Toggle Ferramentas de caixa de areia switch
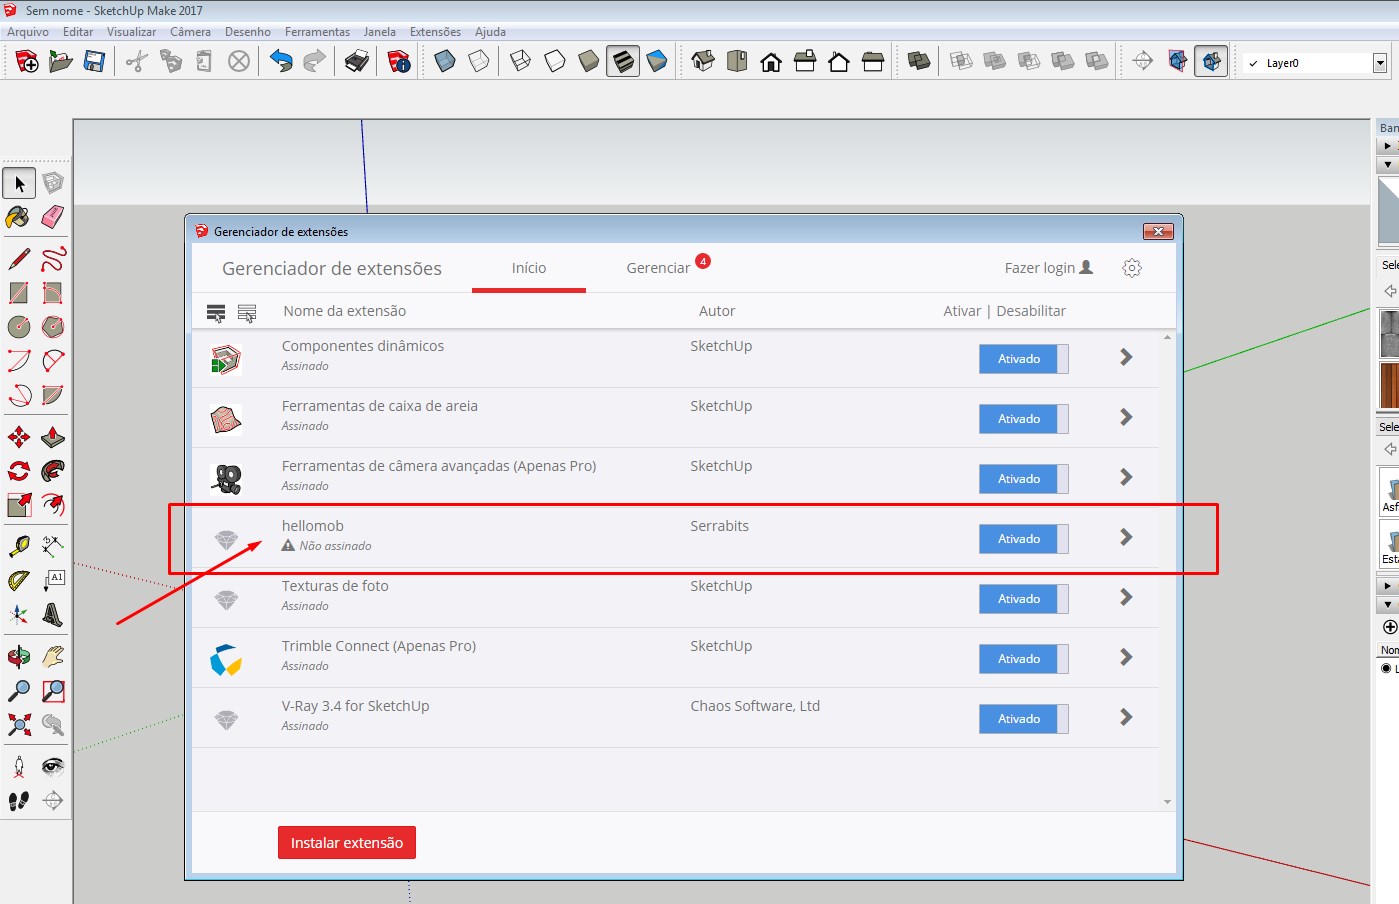The image size is (1399, 904). 1024,419
